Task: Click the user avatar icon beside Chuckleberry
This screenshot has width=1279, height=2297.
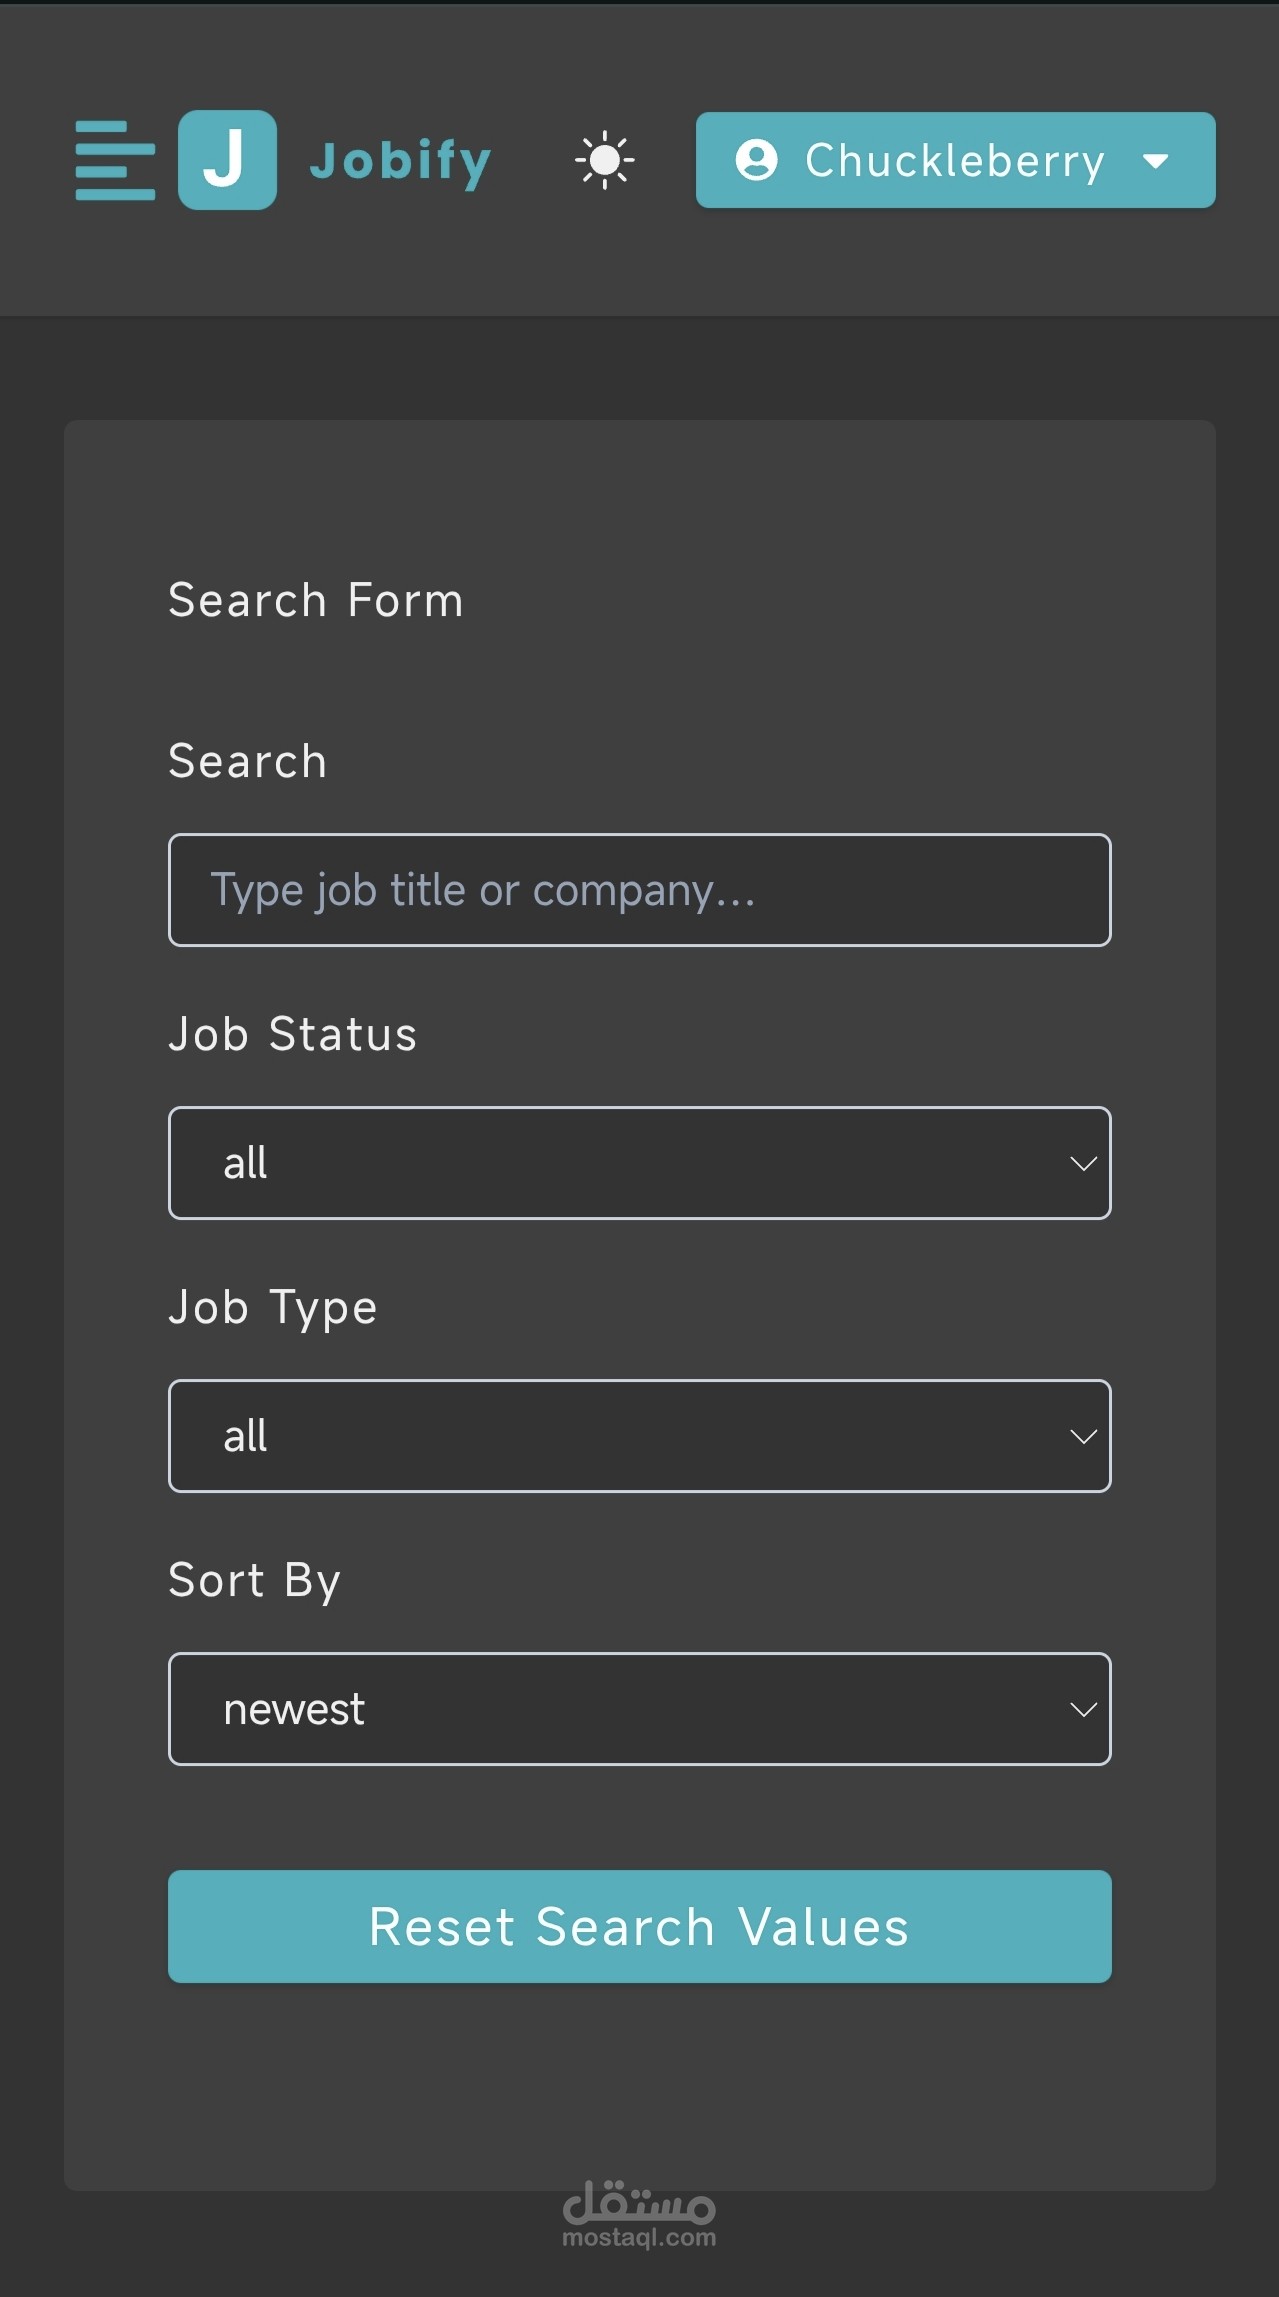Action: (x=757, y=160)
